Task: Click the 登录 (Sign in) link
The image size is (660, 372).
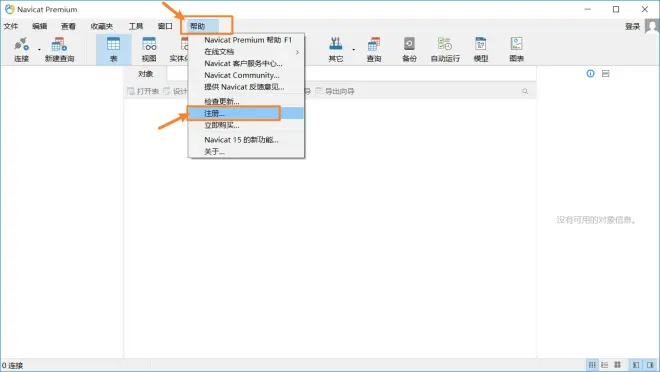Action: pyautogui.click(x=632, y=27)
